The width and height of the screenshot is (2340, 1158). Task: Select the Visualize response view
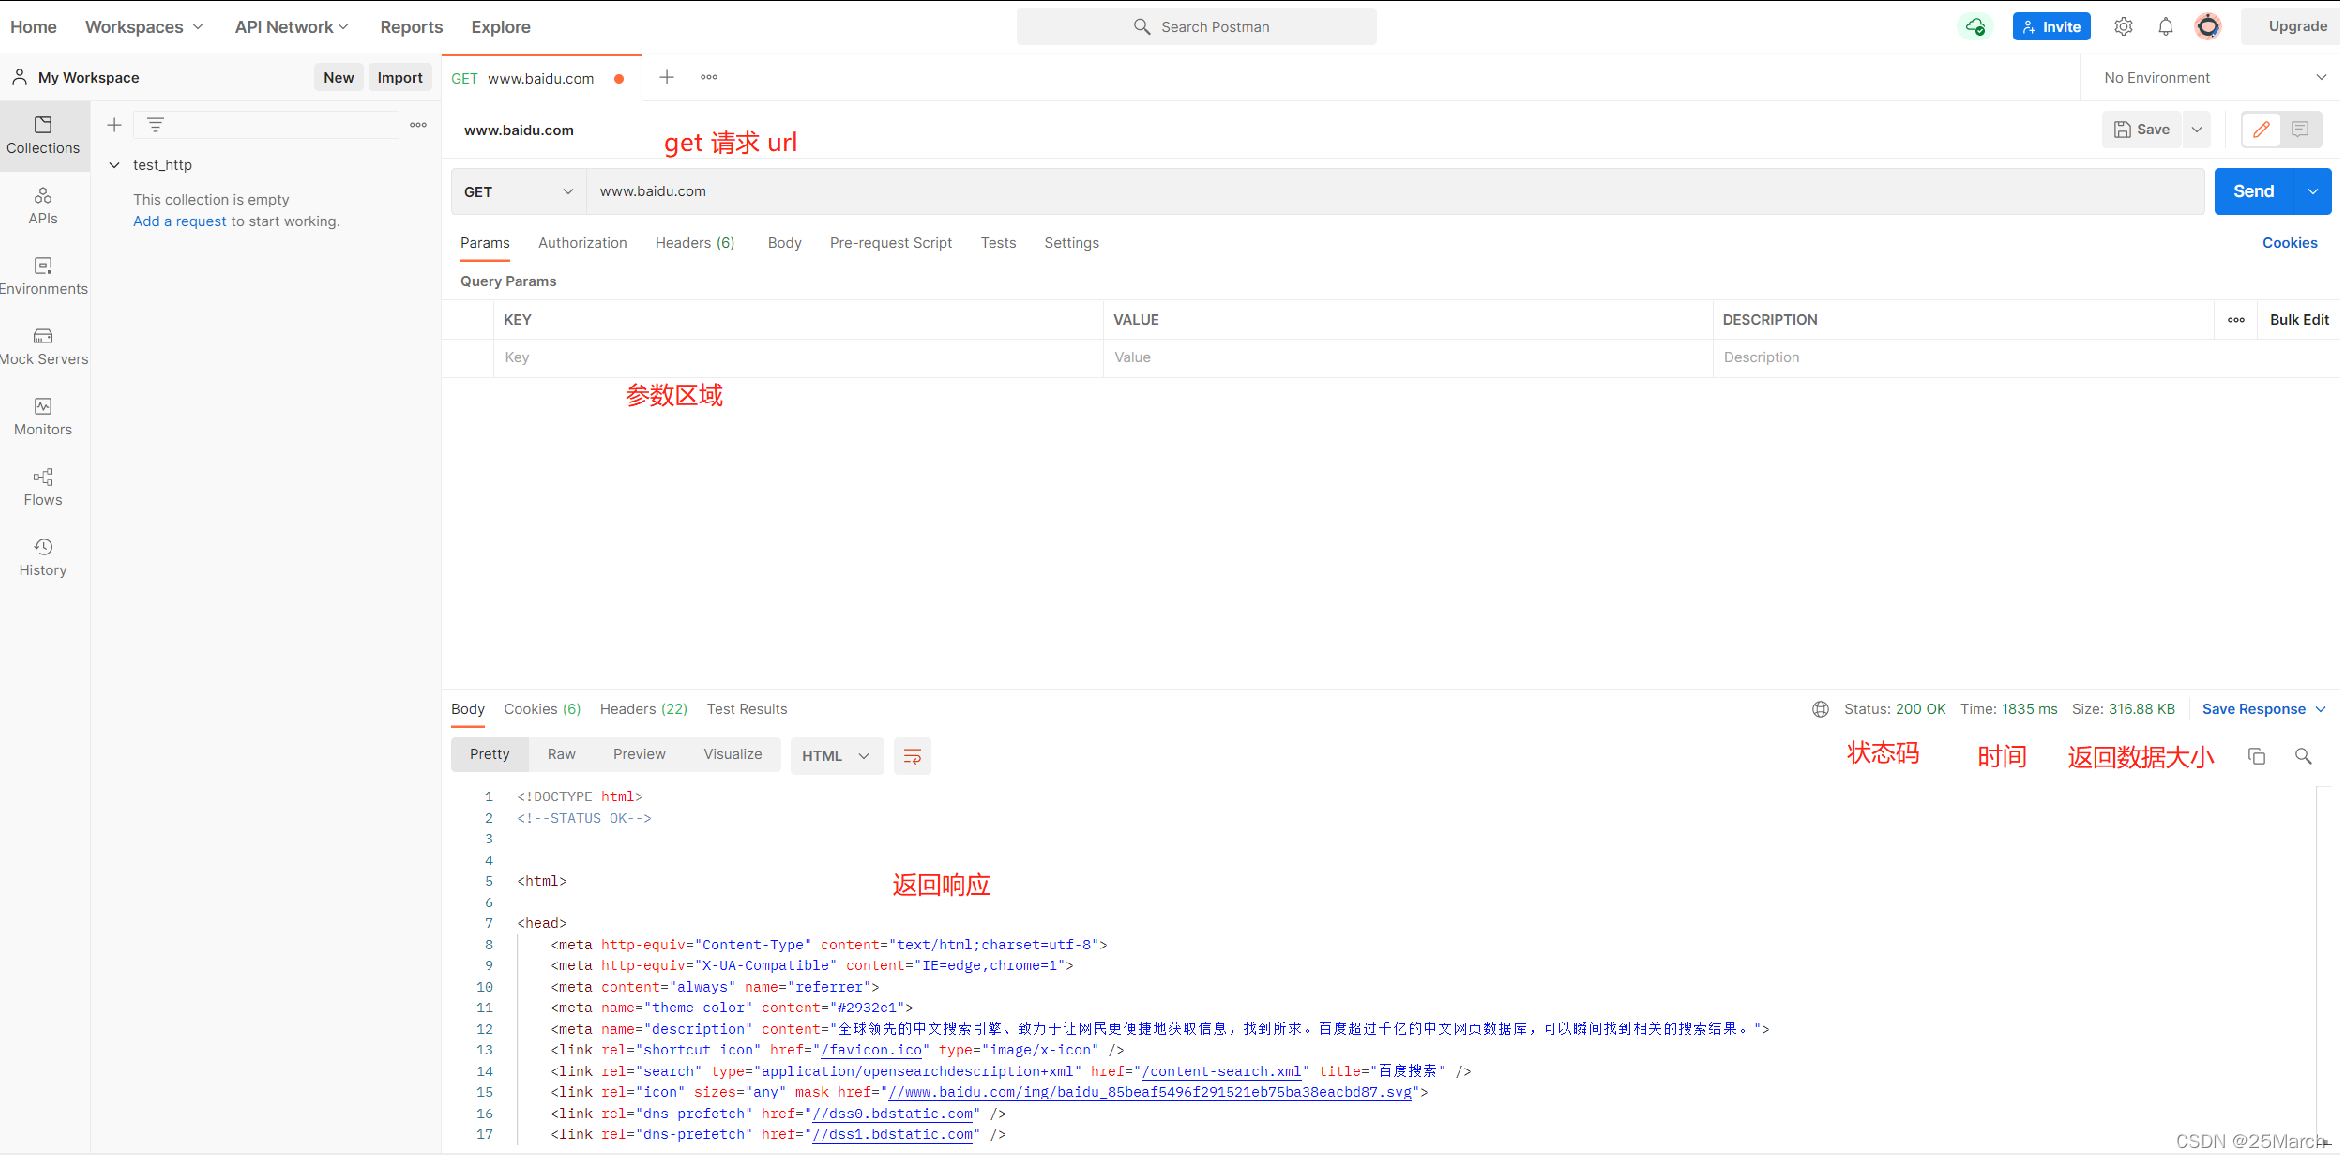pyautogui.click(x=732, y=754)
